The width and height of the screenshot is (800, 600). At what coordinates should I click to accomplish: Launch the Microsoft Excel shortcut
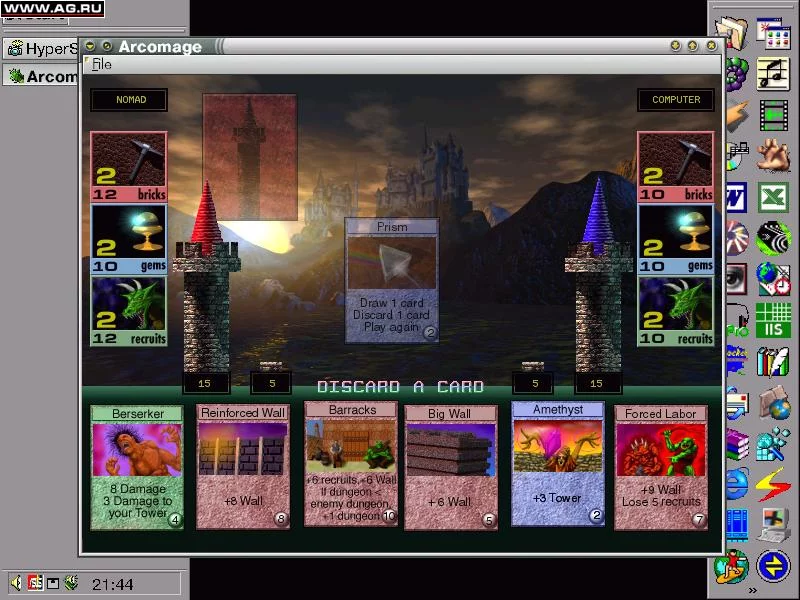tap(773, 196)
